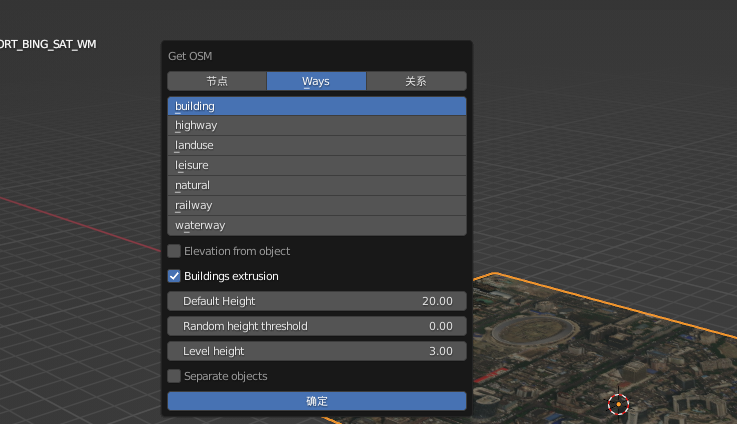This screenshot has width=737, height=424.
Task: Click the Random height threshold field
Action: click(317, 326)
